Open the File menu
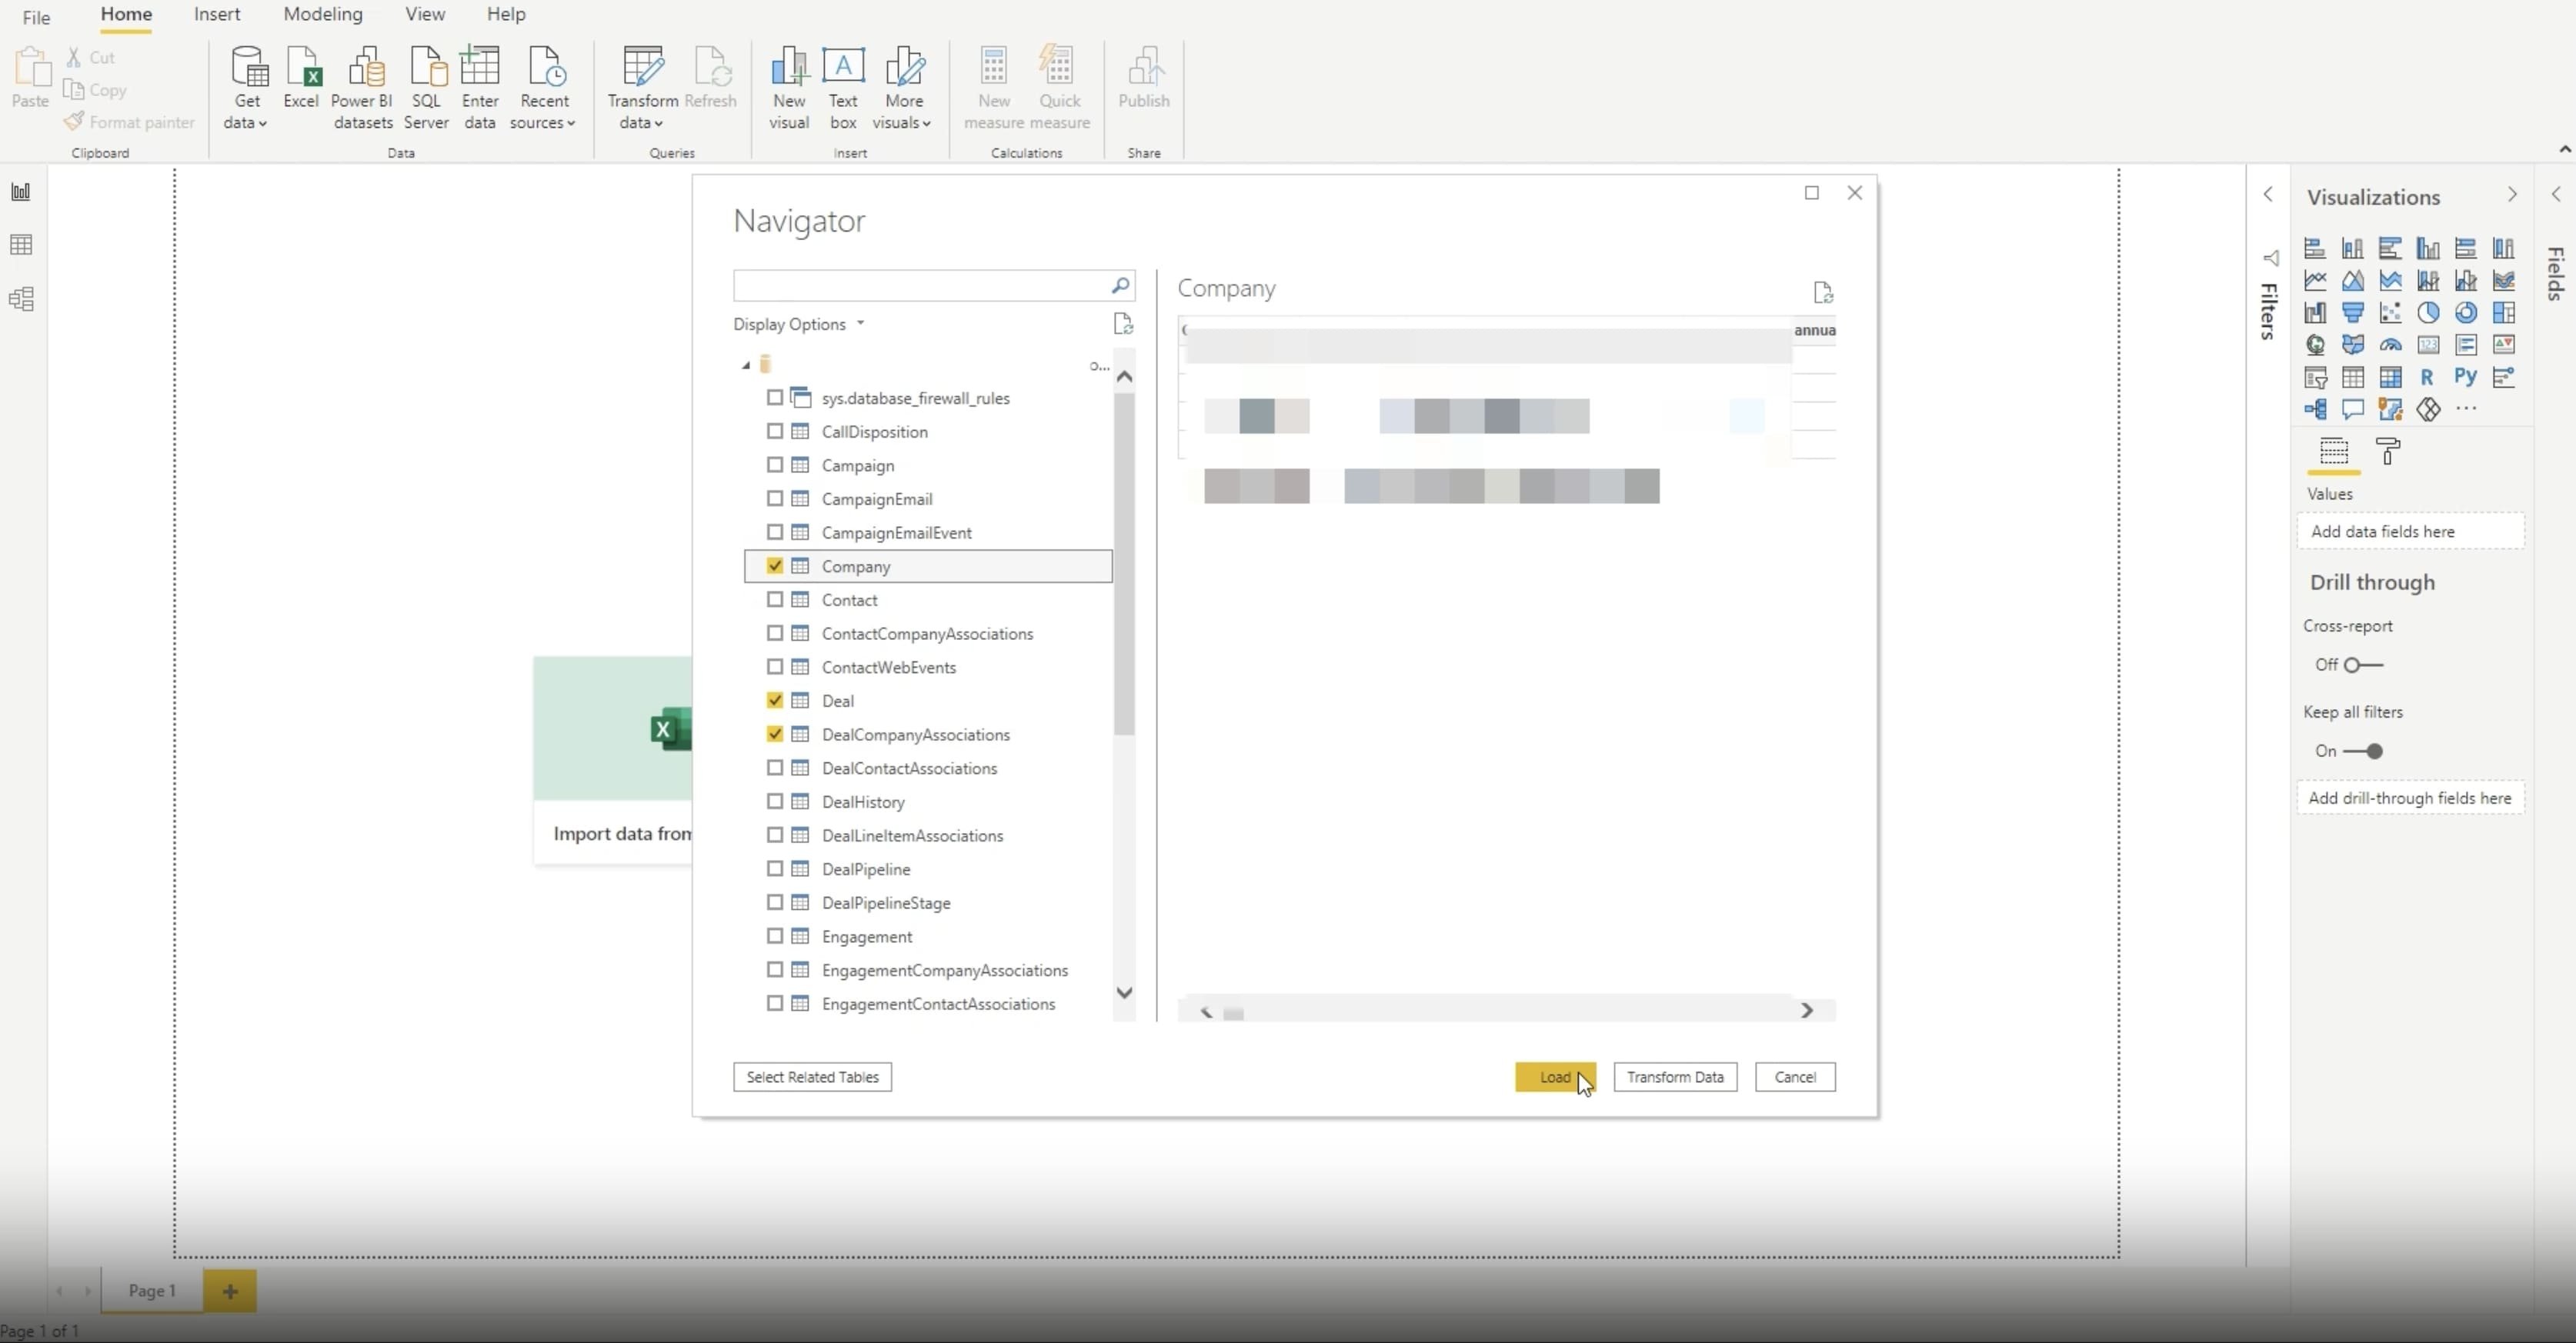The image size is (2576, 1343). (36, 17)
